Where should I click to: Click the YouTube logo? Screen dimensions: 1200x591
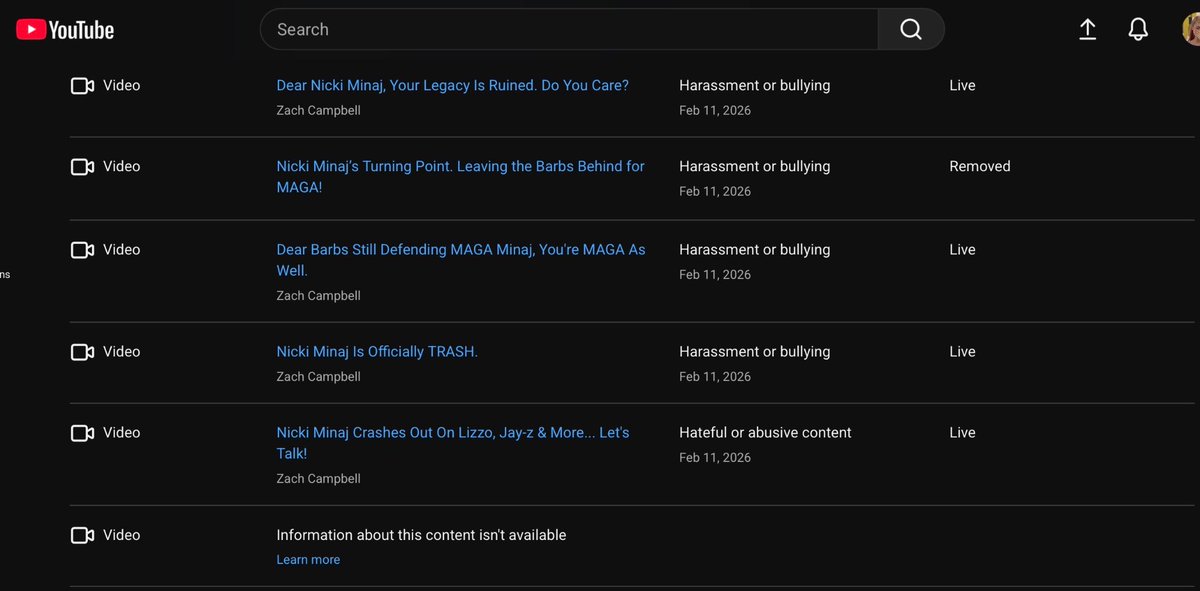pos(64,29)
